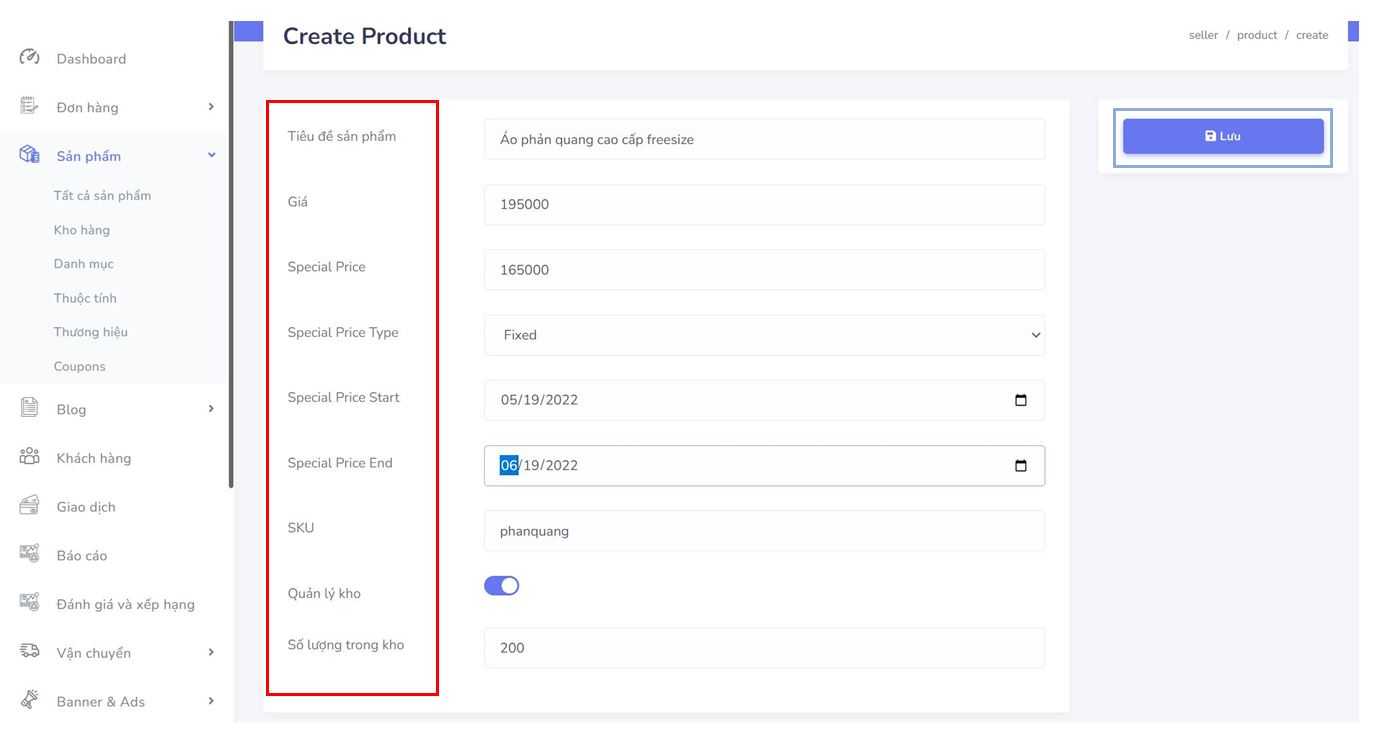Focus the SKU text field
Image resolution: width=1374 pixels, height=735 pixels.
[x=764, y=531]
